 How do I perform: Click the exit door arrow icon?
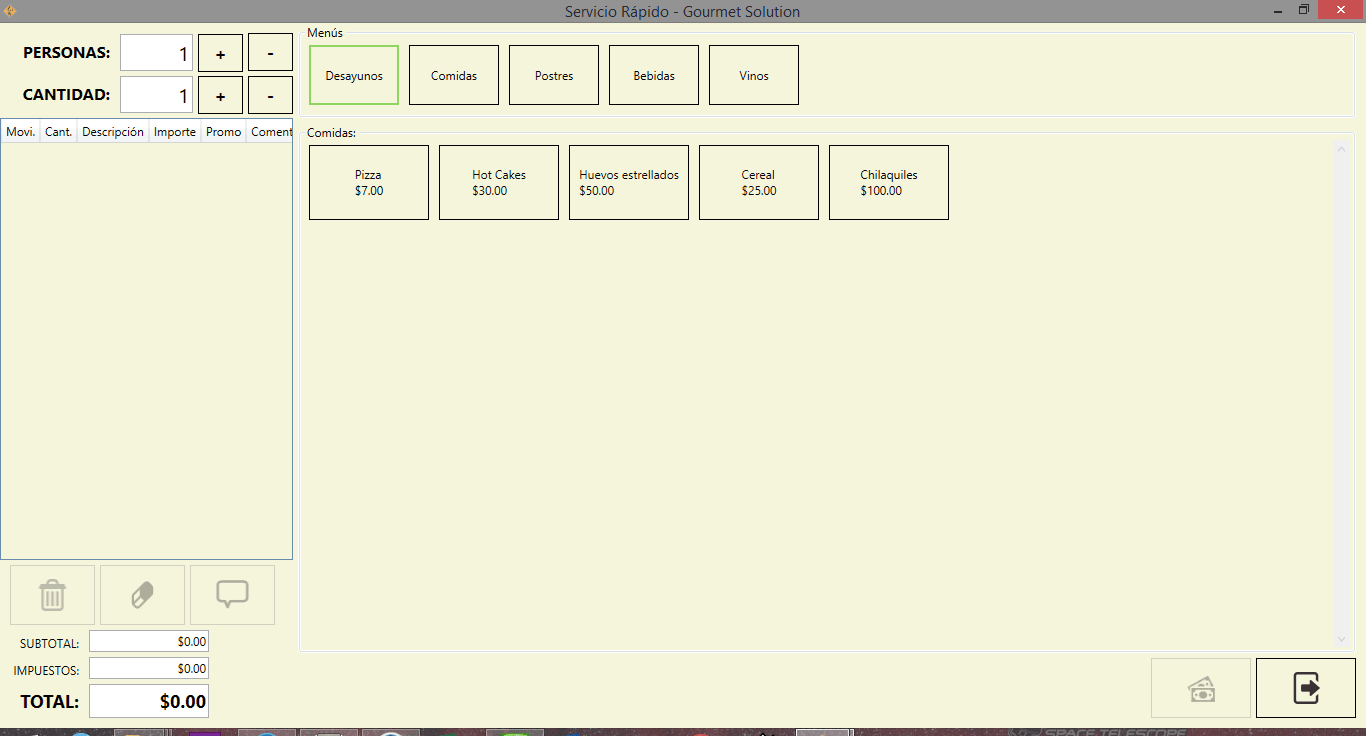(x=1305, y=688)
